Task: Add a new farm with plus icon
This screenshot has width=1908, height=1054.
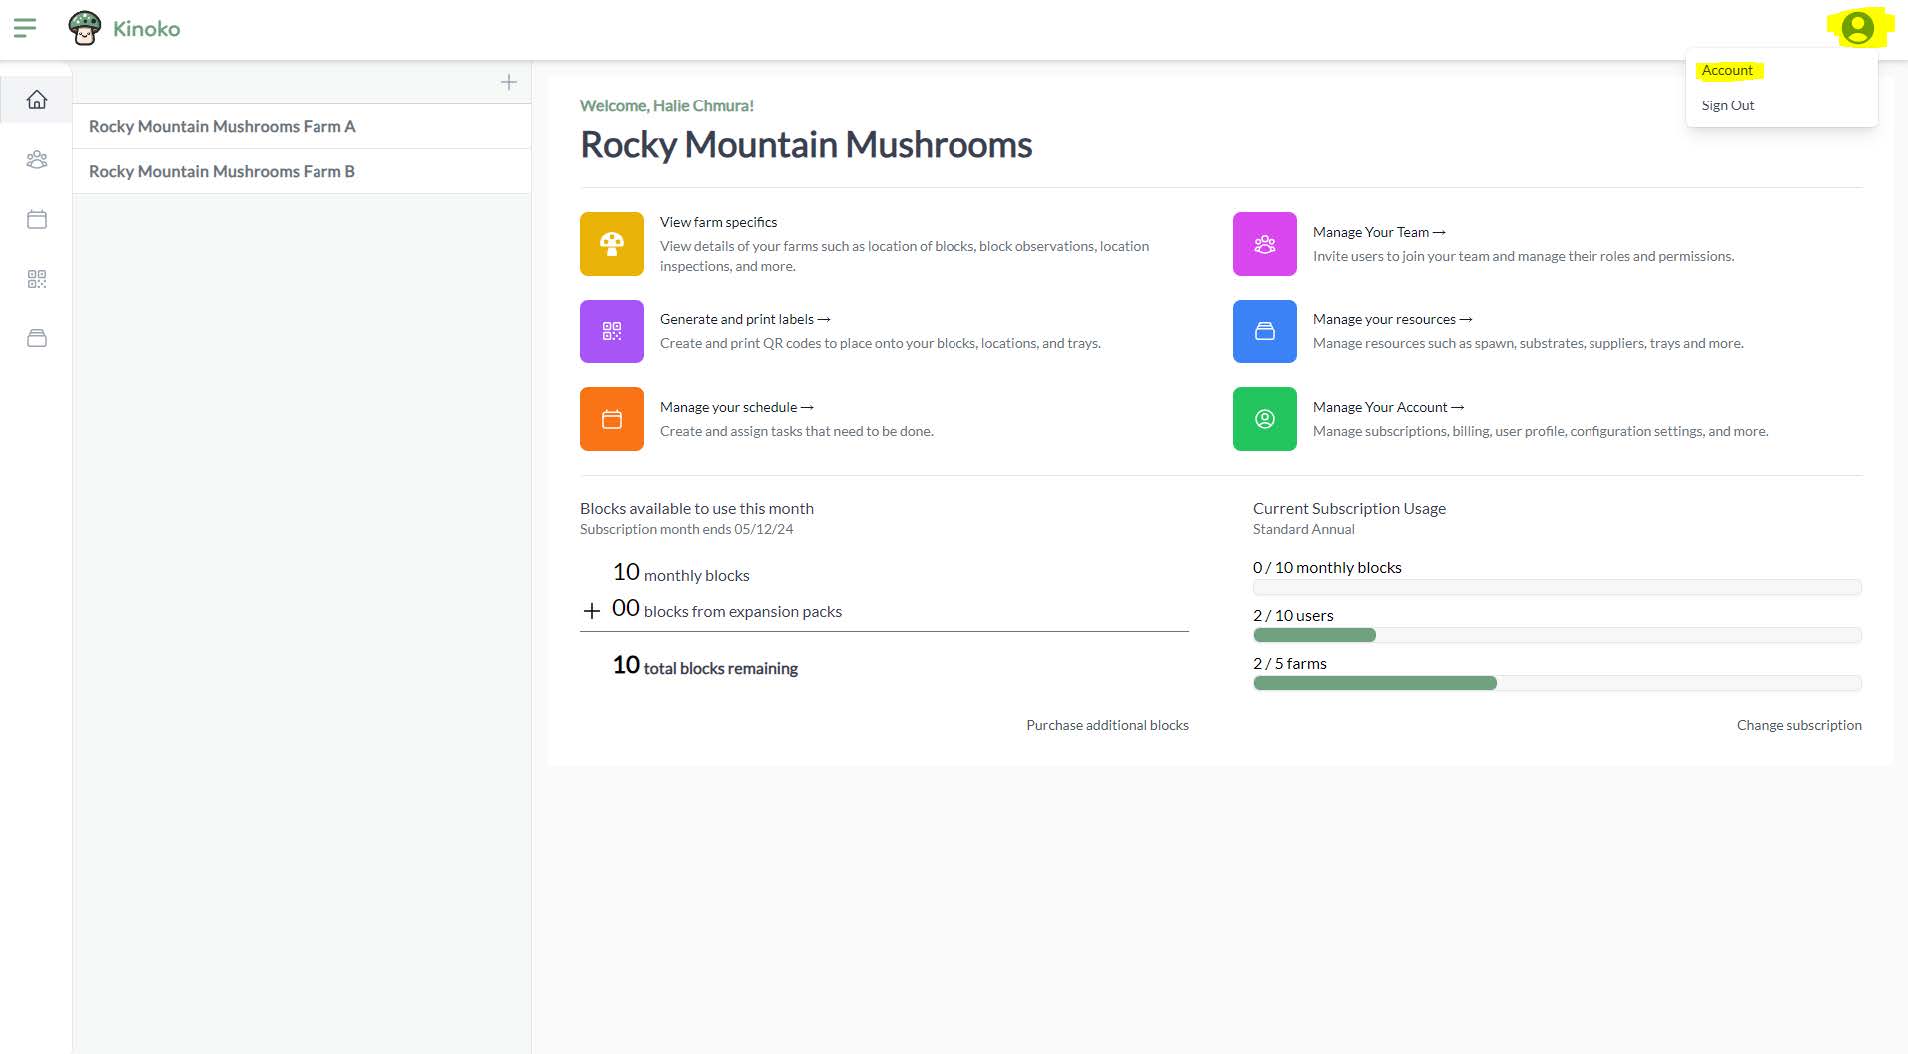Action: pyautogui.click(x=509, y=83)
